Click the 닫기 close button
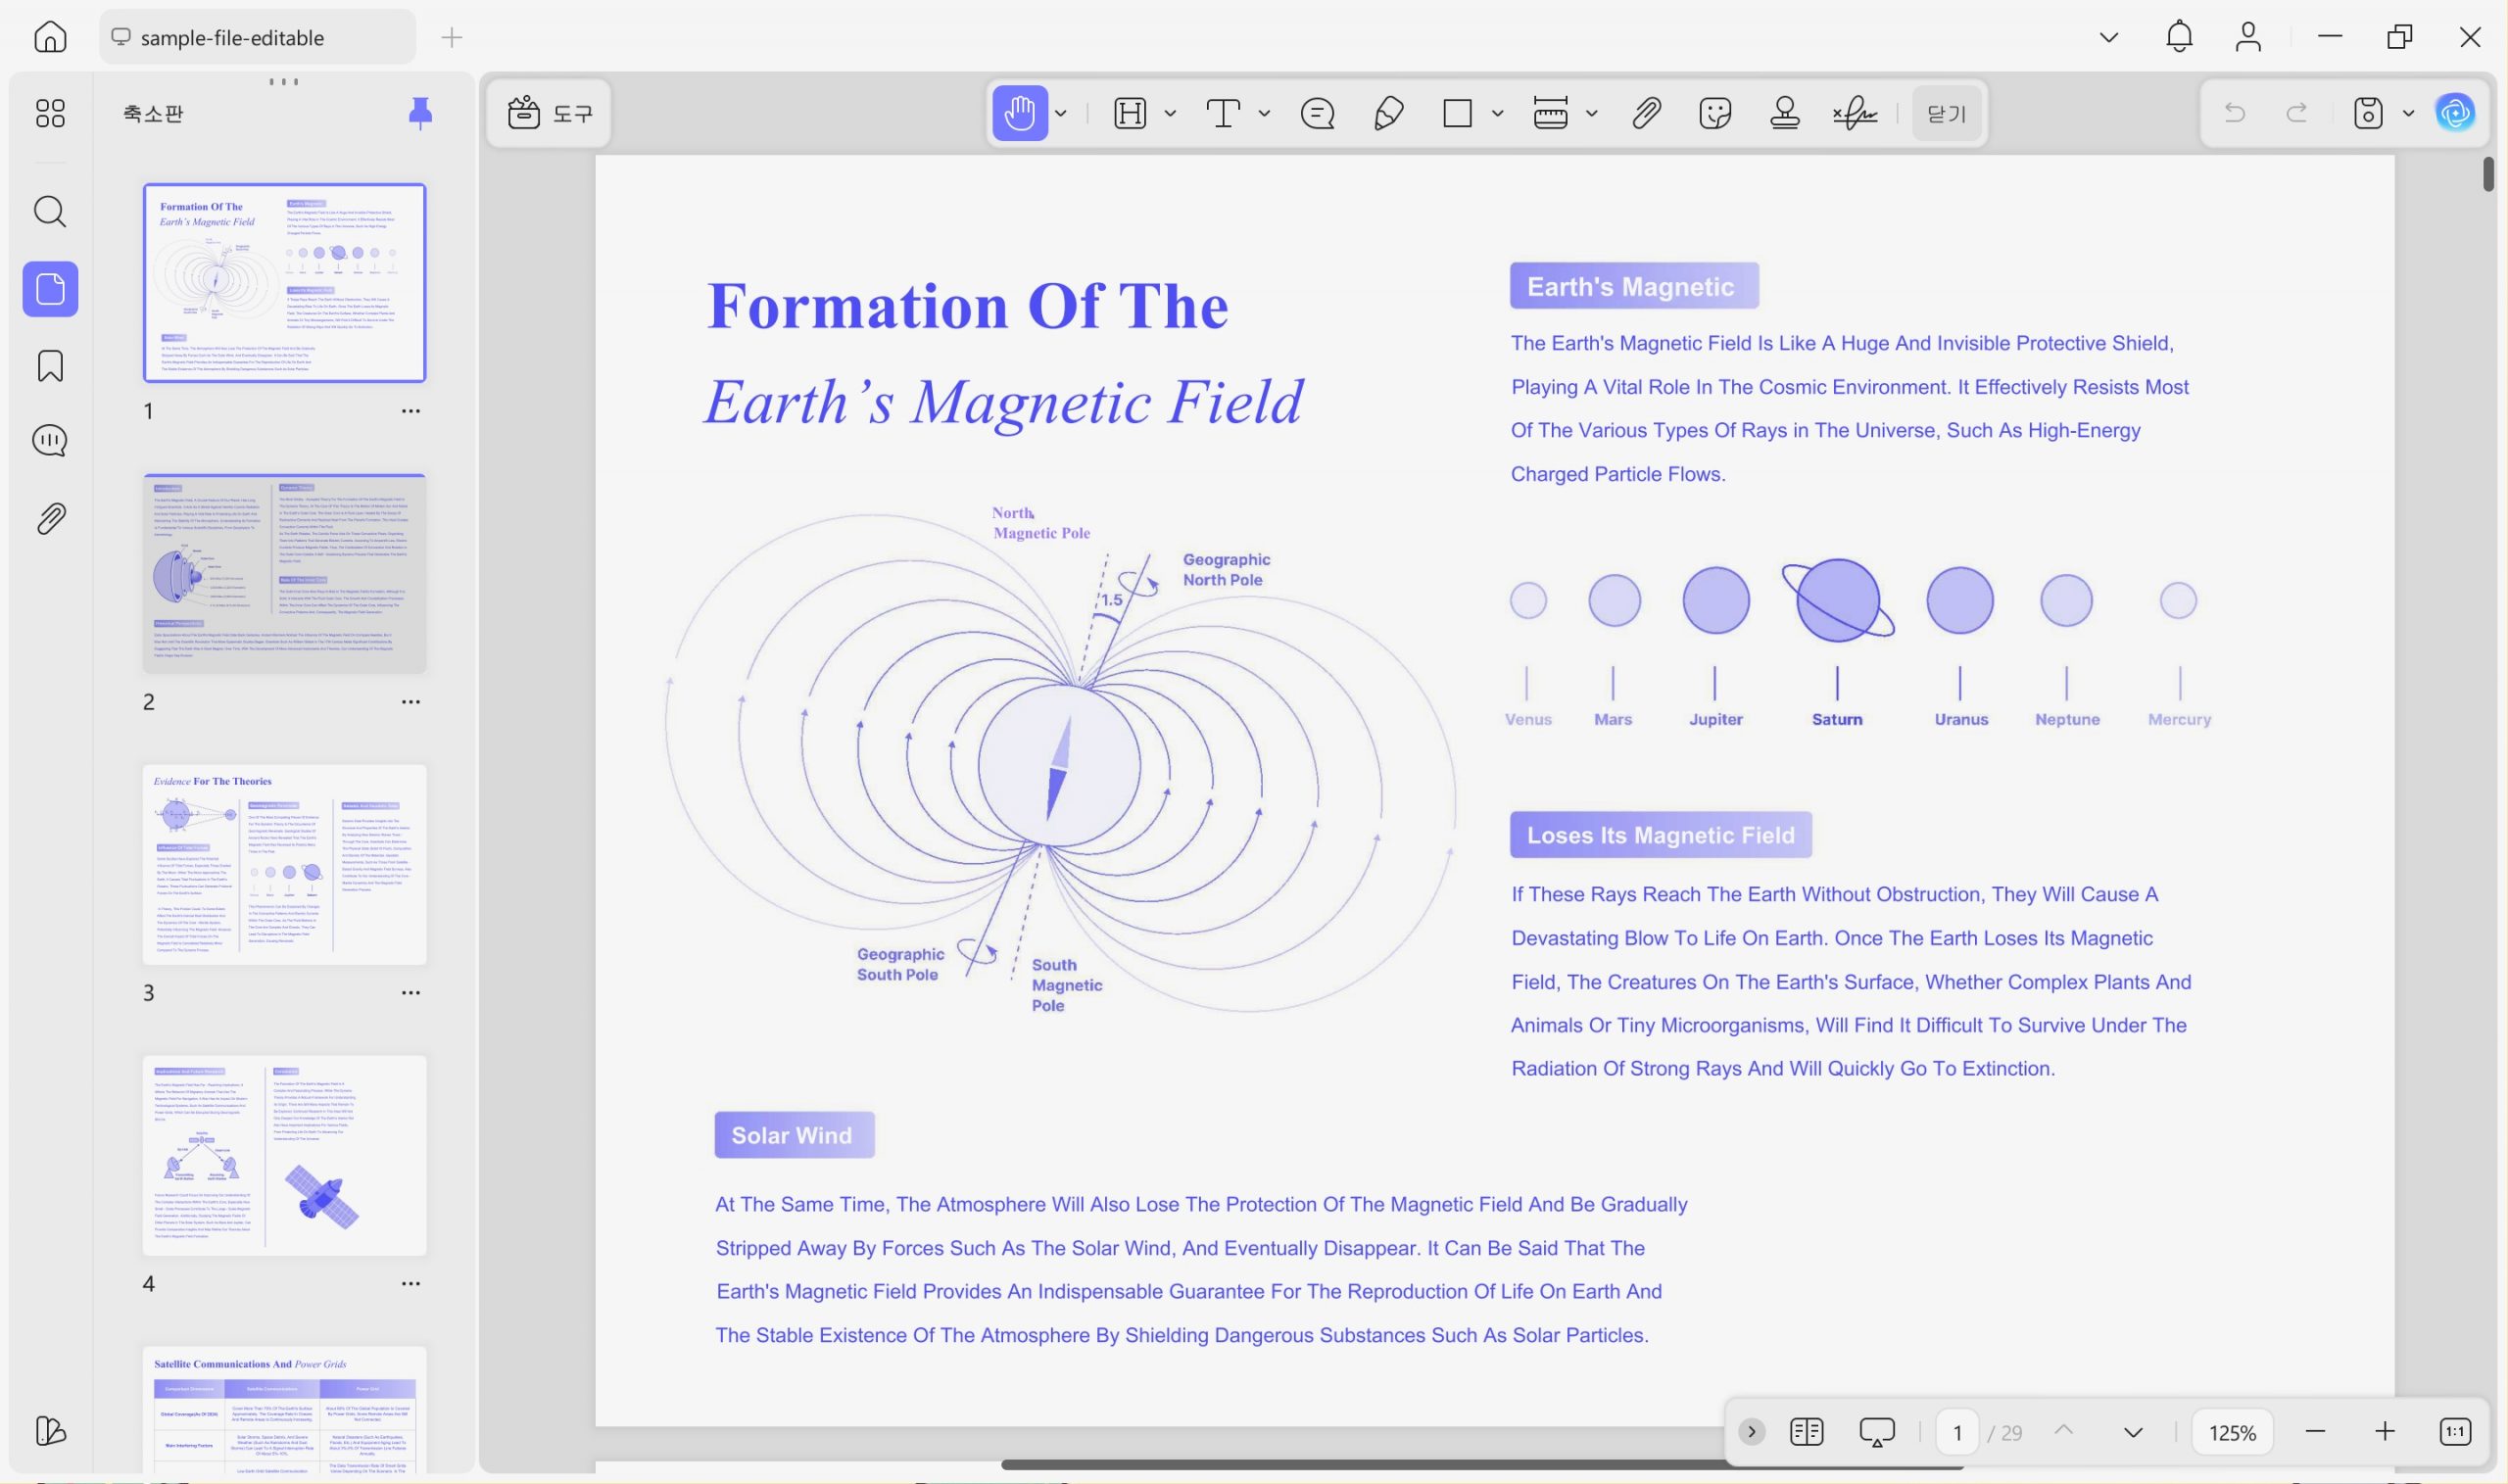 click(1946, 113)
